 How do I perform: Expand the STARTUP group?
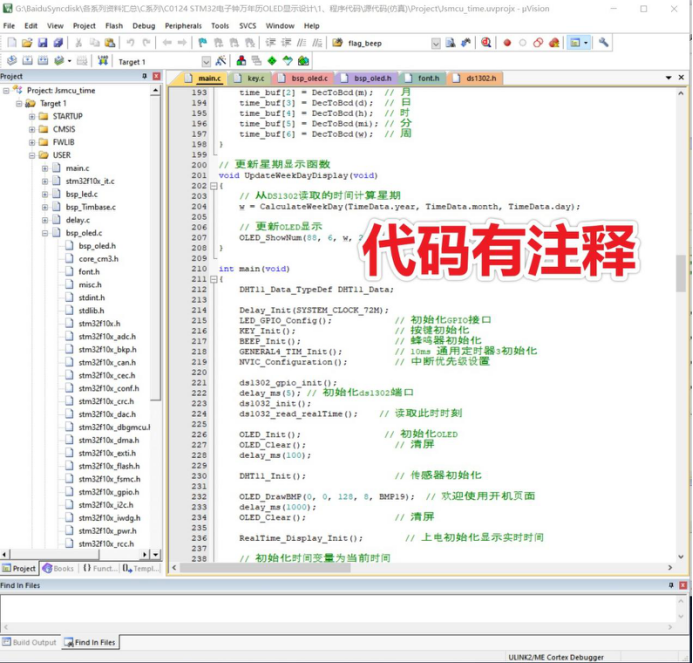[32, 117]
